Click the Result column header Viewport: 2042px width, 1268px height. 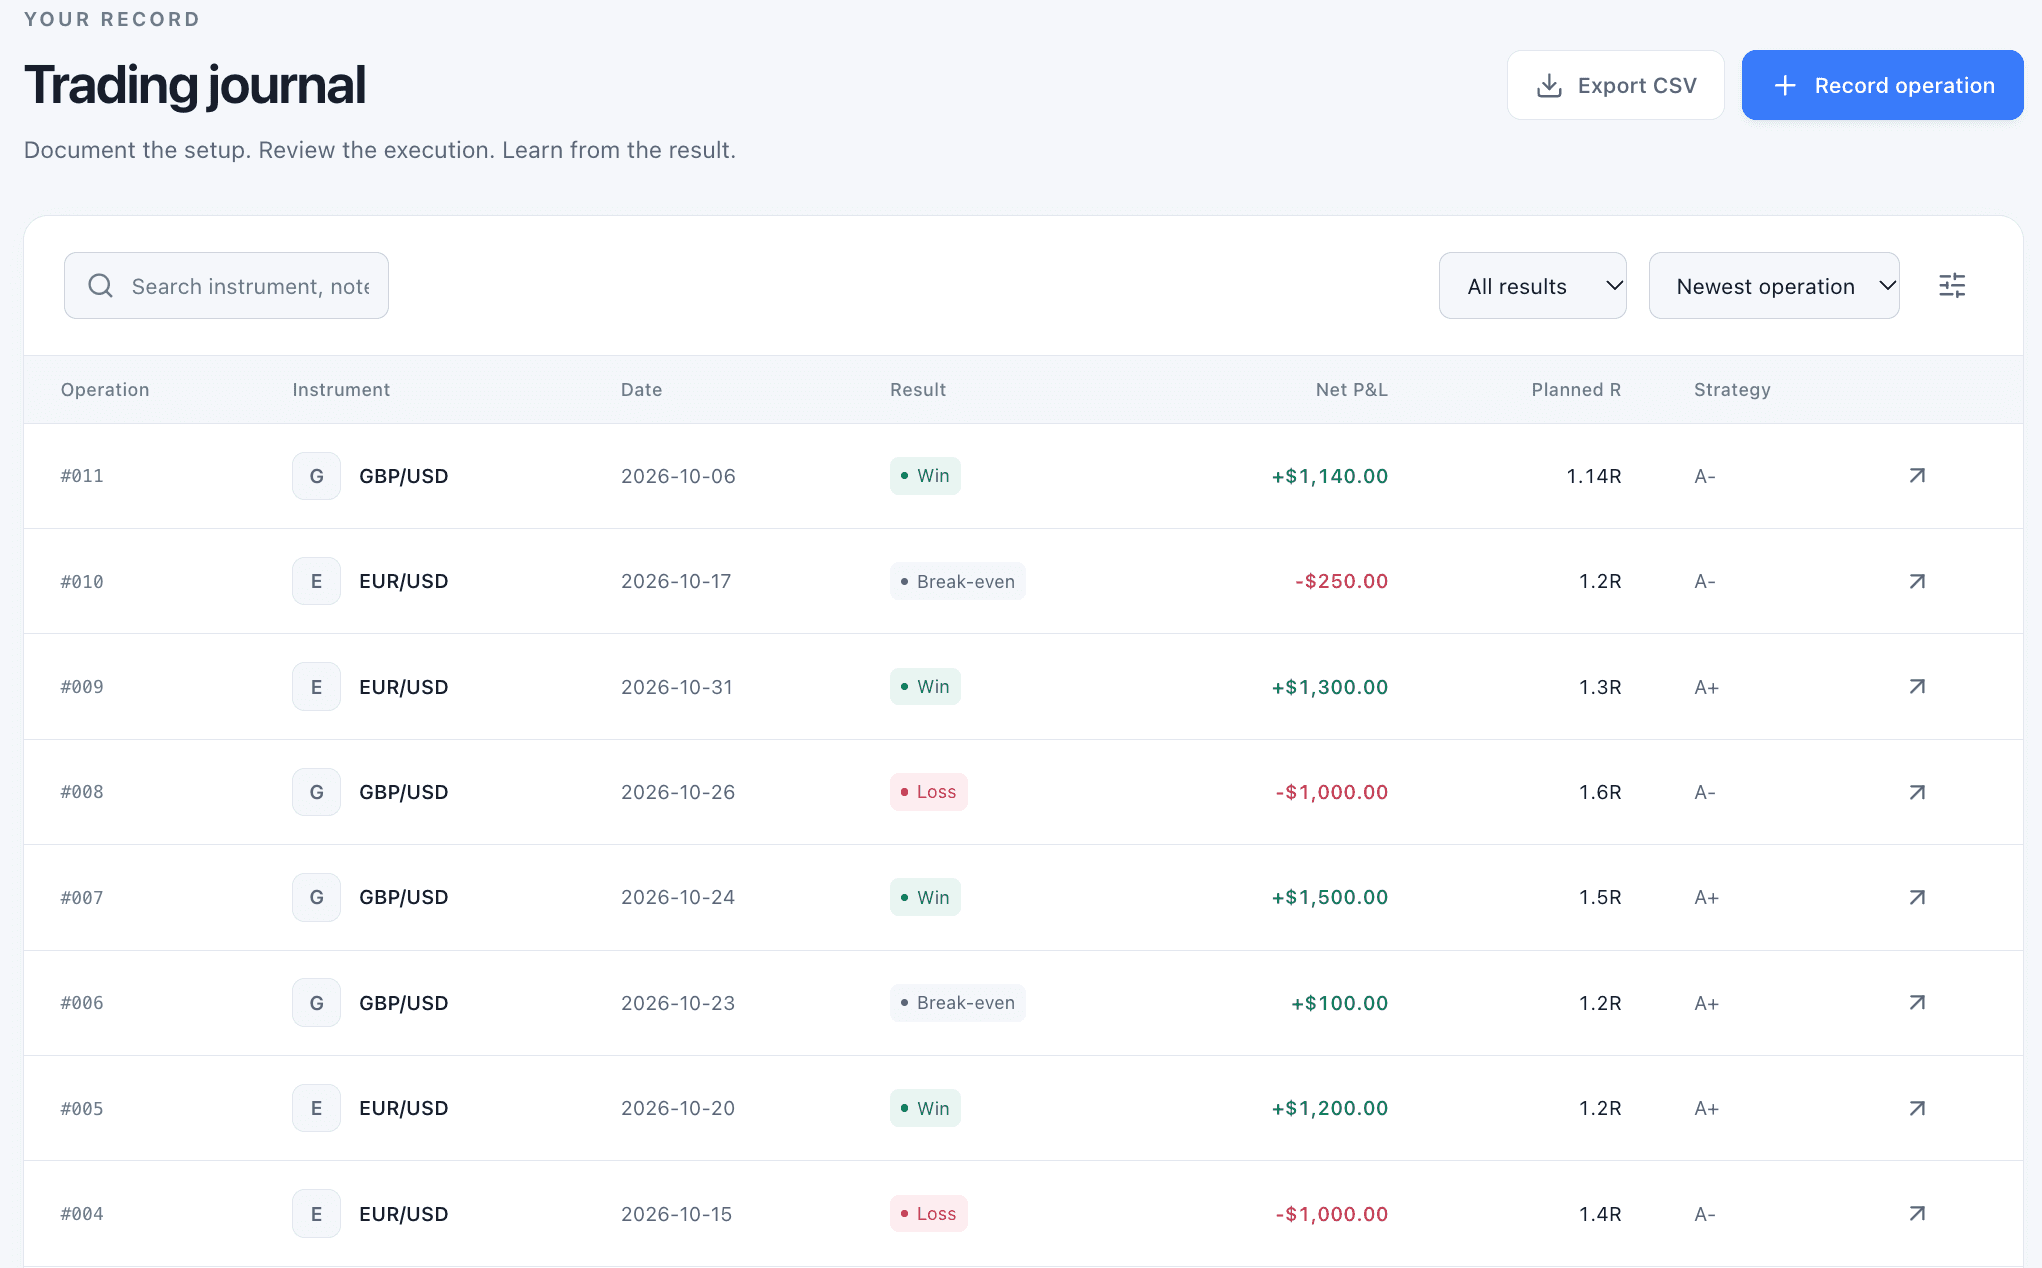(918, 390)
